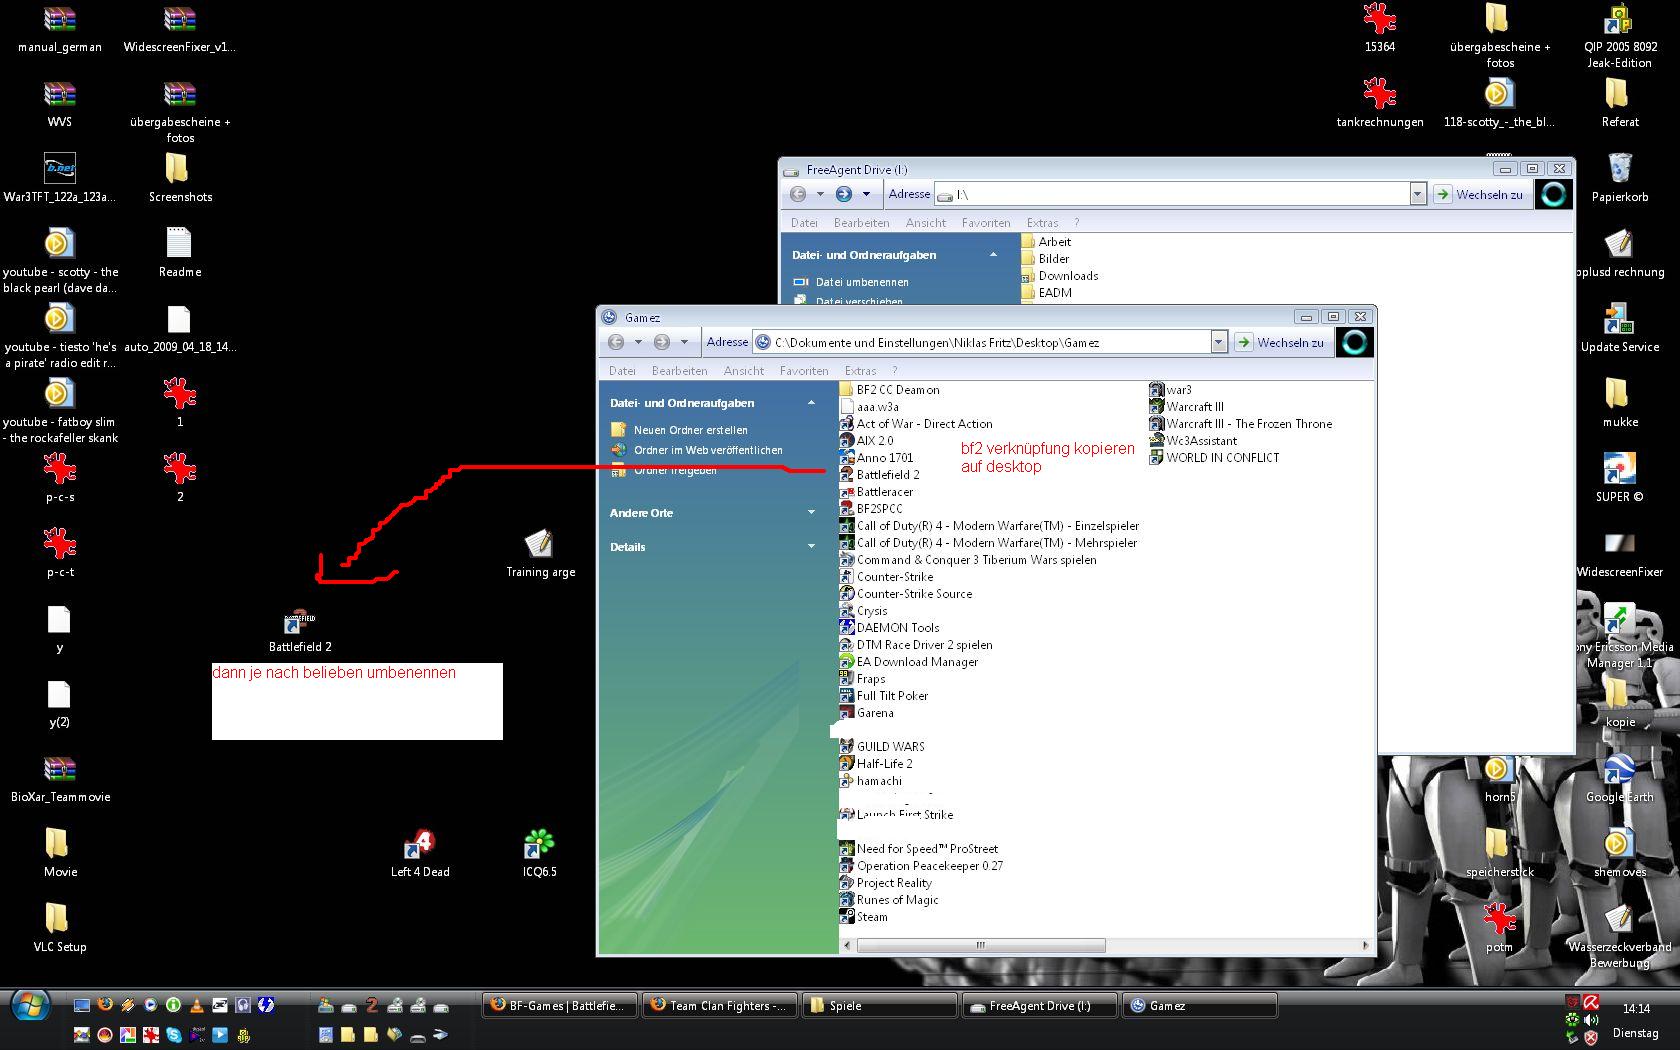The height and width of the screenshot is (1050, 1680).
Task: Collapse Datei- und Ordneraufgaben in Gamez
Action: [811, 403]
